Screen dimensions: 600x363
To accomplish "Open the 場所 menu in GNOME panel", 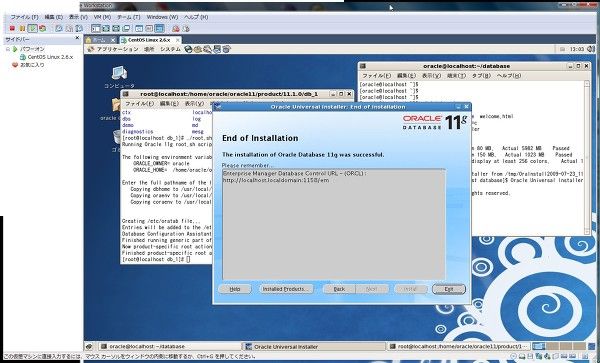I will tap(149, 49).
